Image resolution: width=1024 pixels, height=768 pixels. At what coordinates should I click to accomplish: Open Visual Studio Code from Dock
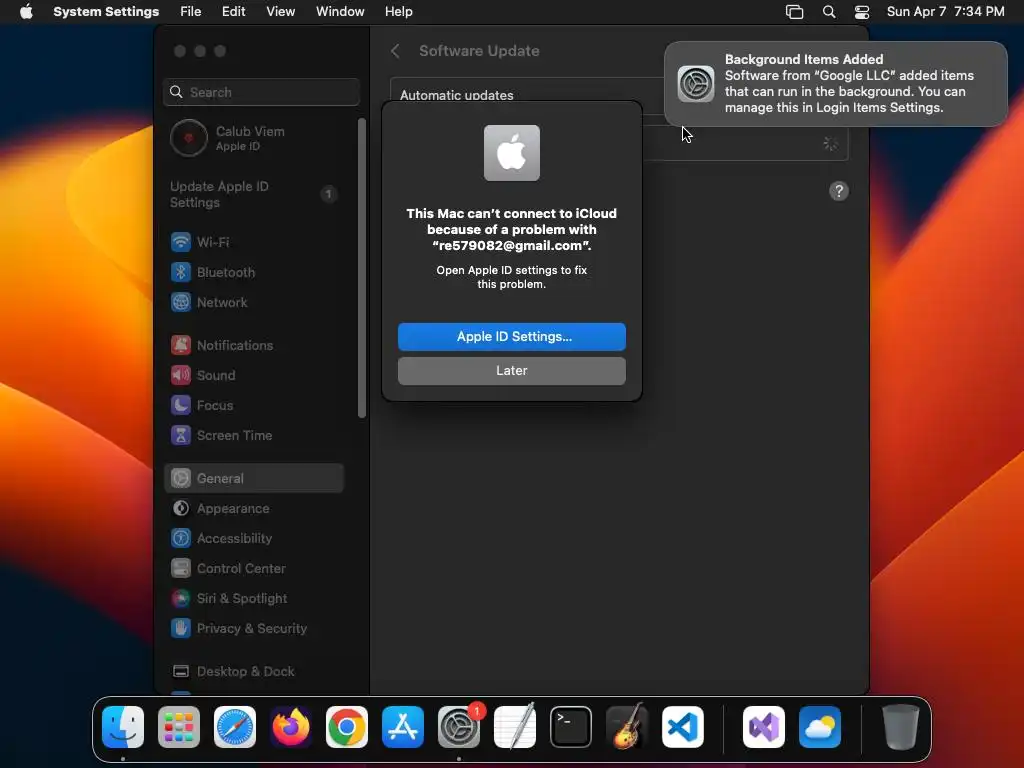(x=683, y=727)
